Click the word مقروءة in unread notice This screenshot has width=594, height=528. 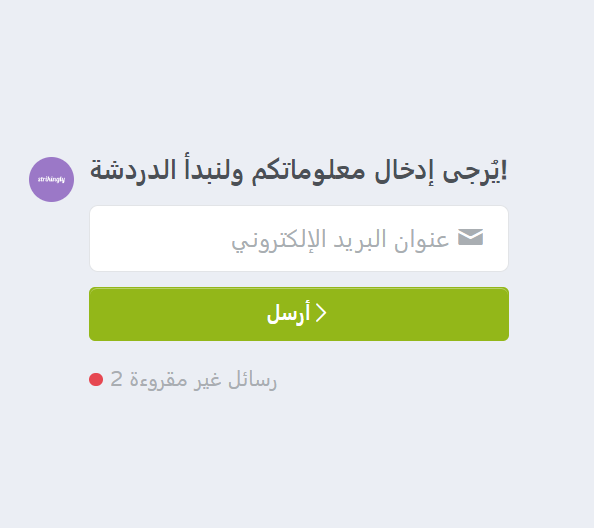[159, 380]
